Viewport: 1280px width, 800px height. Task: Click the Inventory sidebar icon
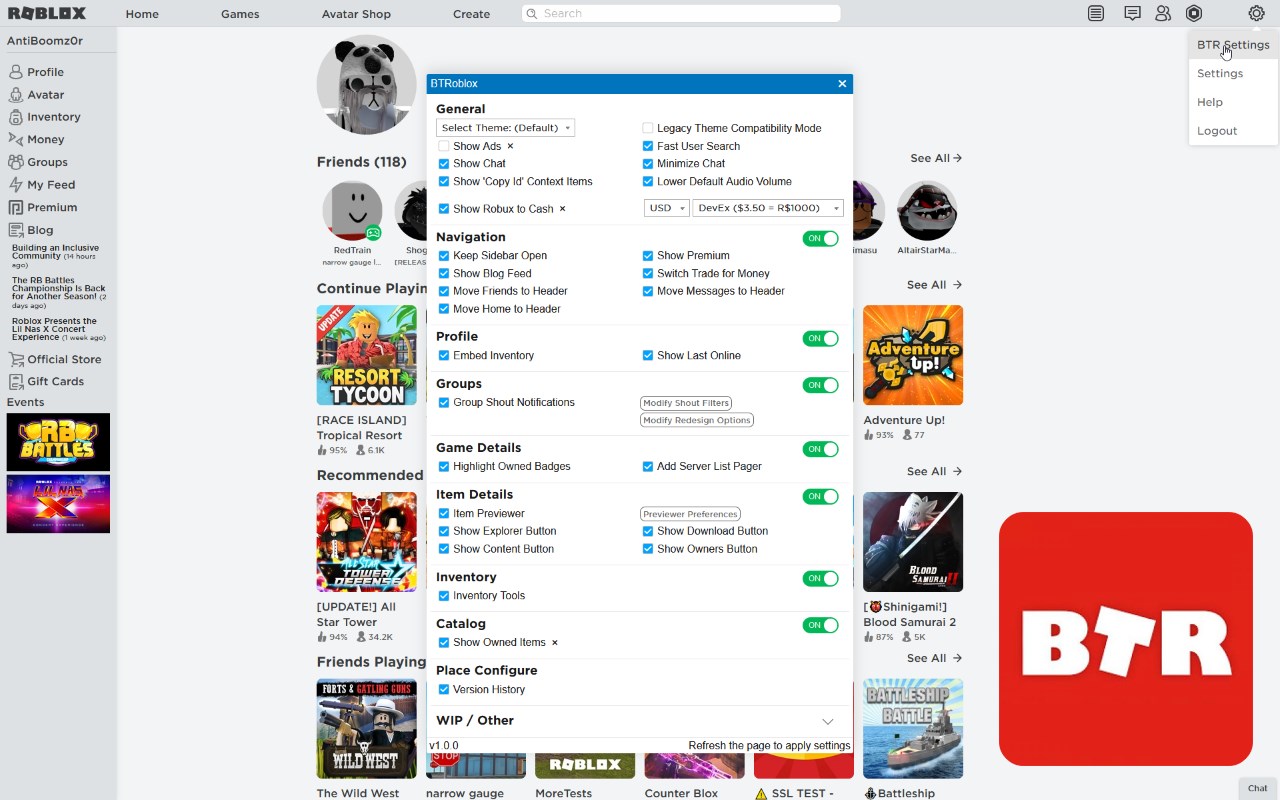(x=16, y=117)
